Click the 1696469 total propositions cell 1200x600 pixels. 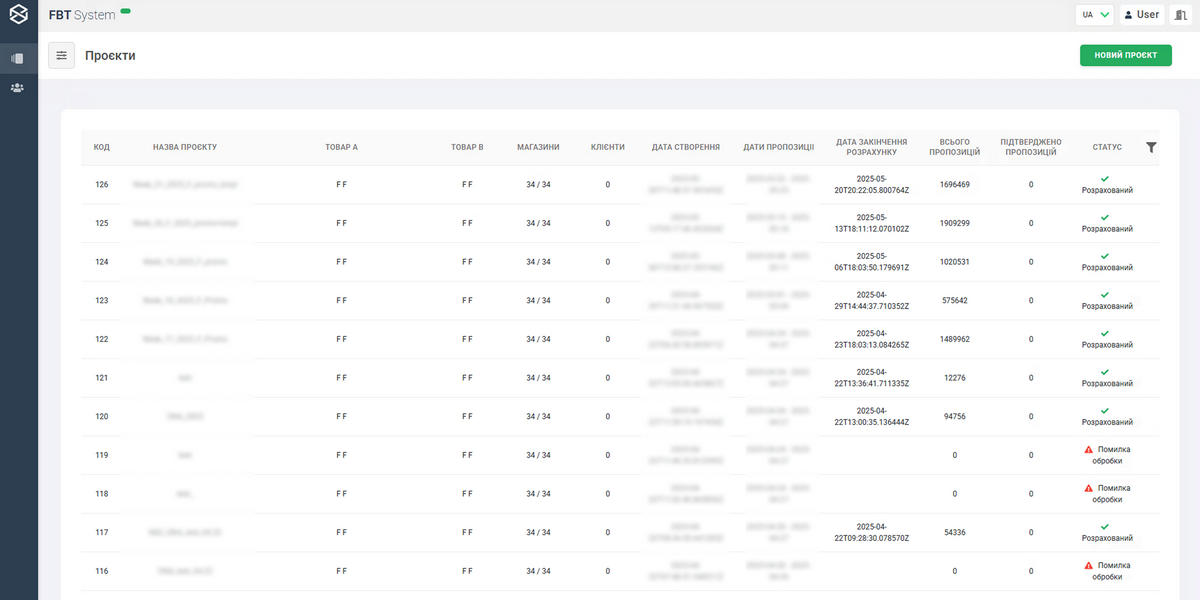click(955, 185)
